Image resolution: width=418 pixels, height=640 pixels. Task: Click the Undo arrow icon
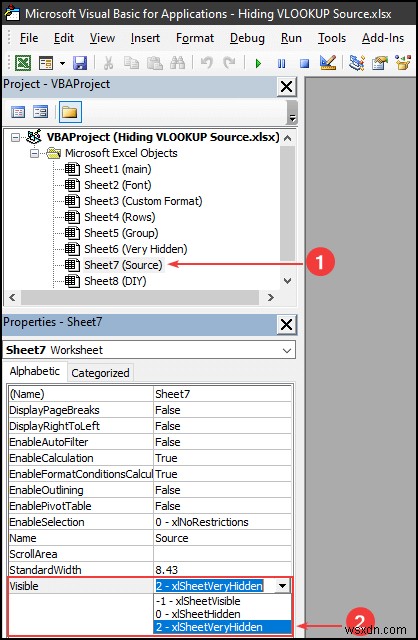click(x=206, y=63)
